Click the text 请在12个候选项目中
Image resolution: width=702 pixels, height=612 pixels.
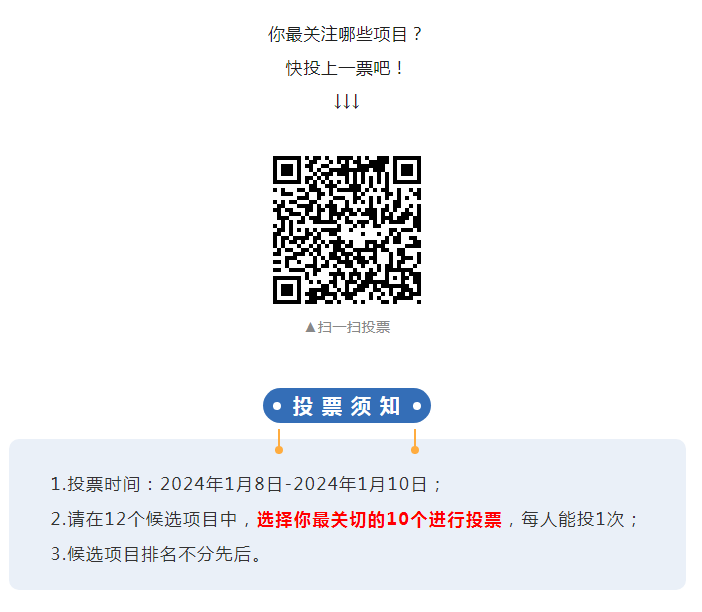tap(152, 520)
